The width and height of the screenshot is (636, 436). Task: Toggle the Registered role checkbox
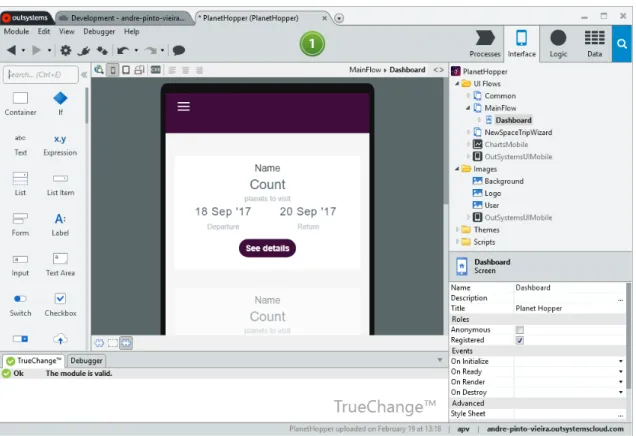[520, 340]
